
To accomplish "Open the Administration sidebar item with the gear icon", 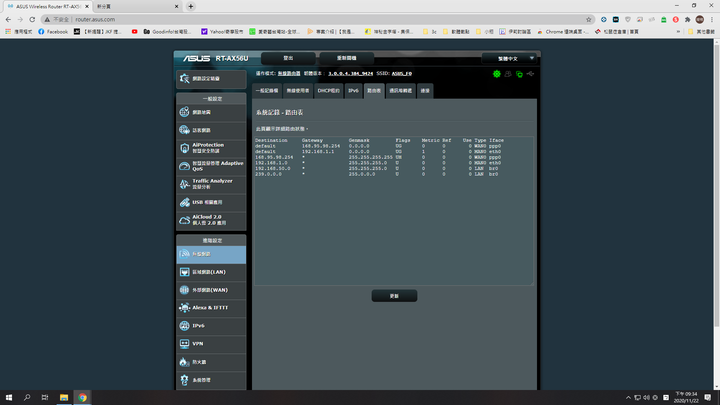I will pyautogui.click(x=211, y=380).
